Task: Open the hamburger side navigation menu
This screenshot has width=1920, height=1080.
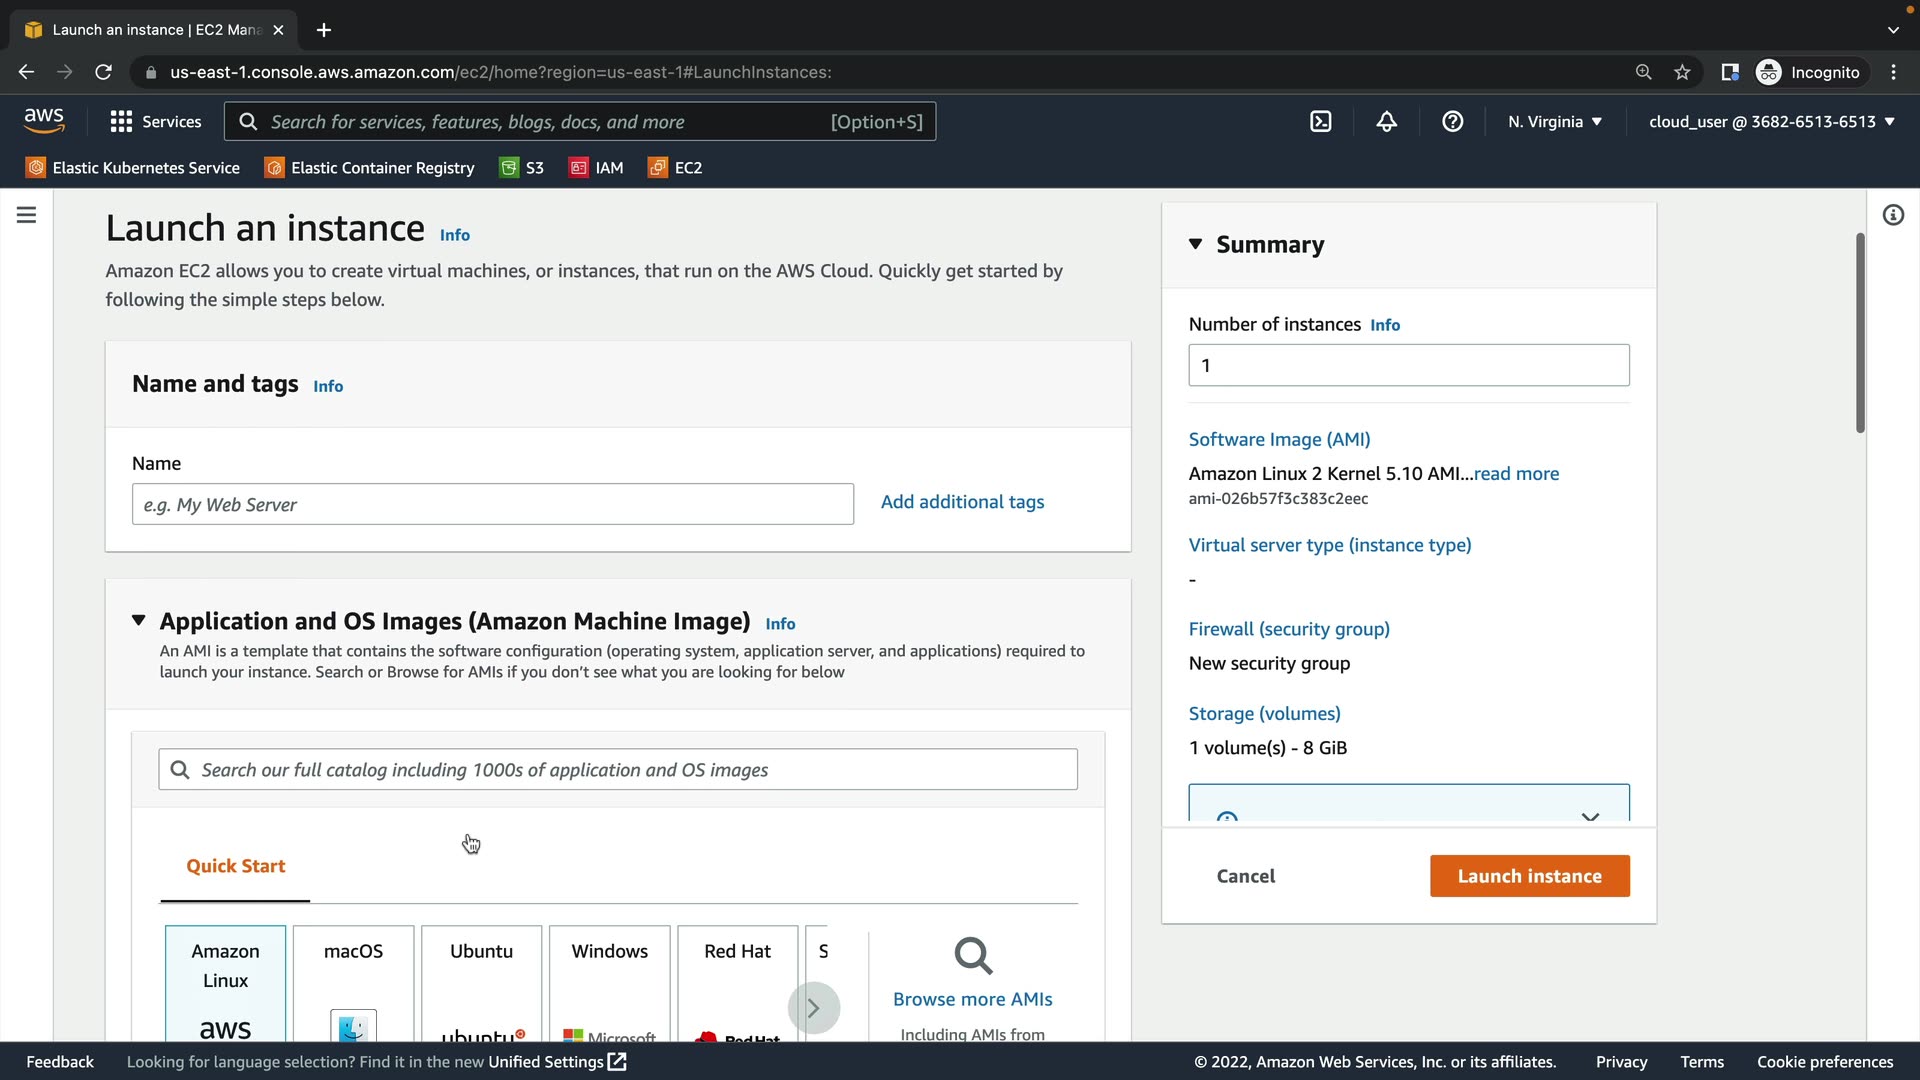Action: tap(27, 215)
